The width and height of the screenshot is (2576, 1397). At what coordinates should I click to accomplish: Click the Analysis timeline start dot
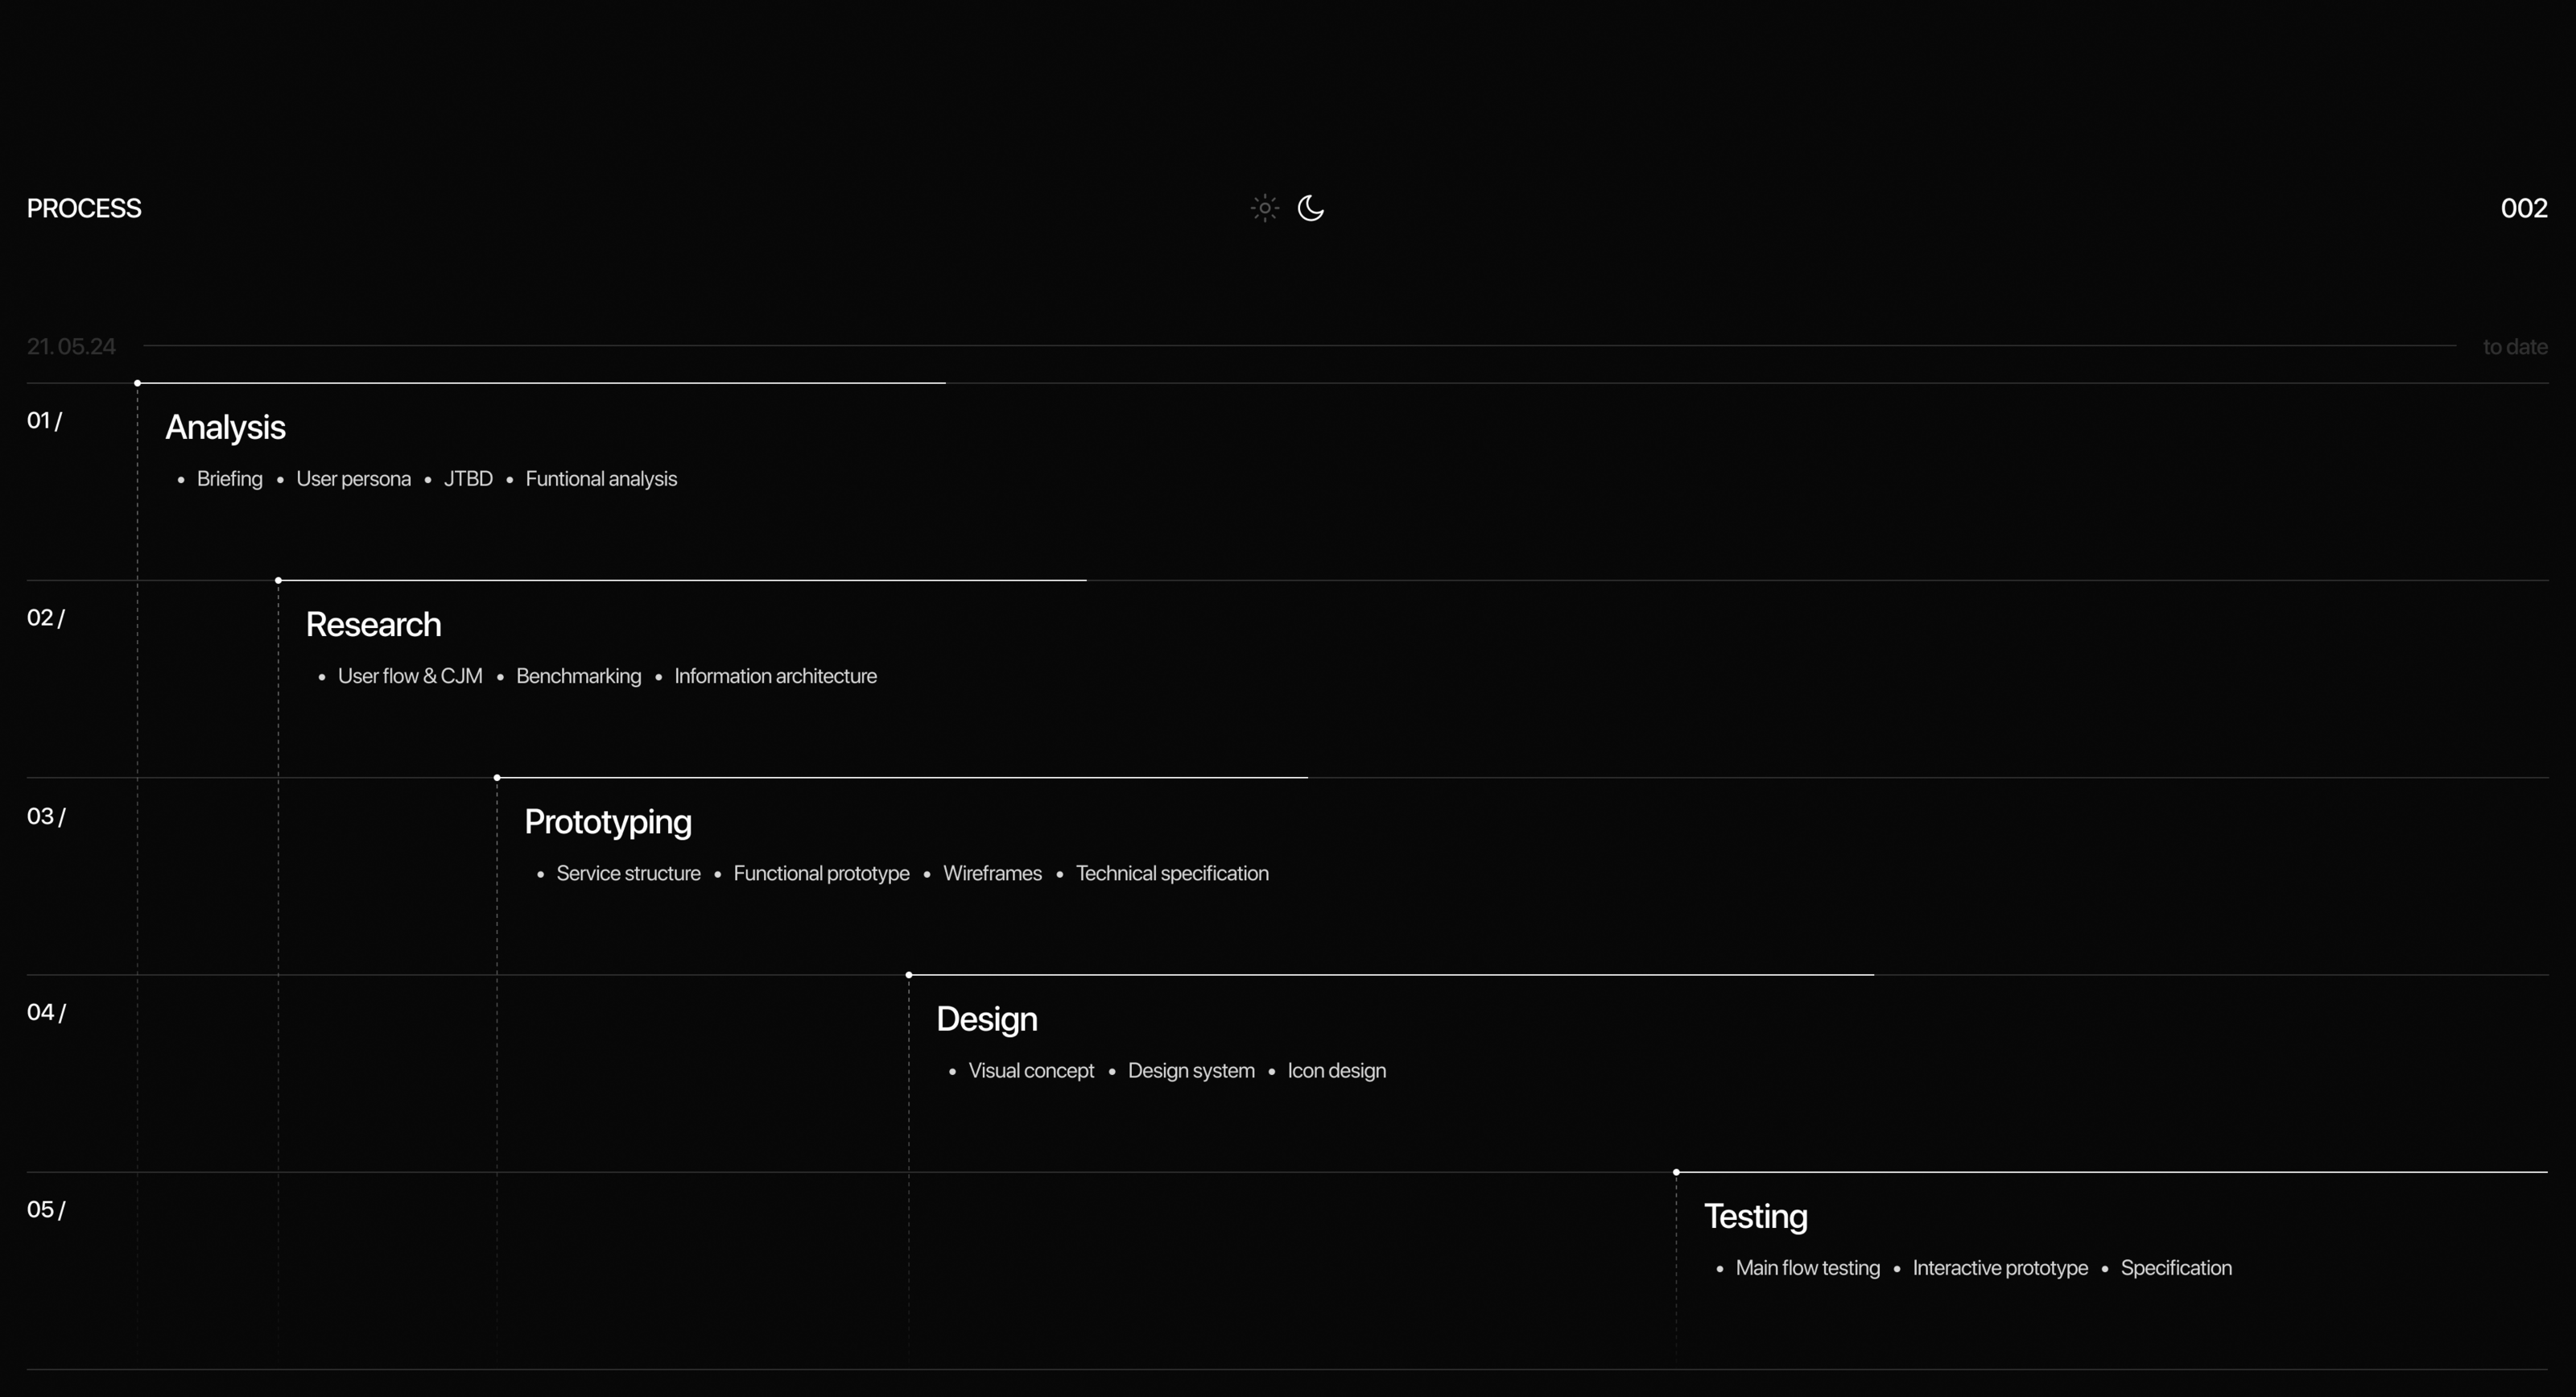(x=138, y=383)
